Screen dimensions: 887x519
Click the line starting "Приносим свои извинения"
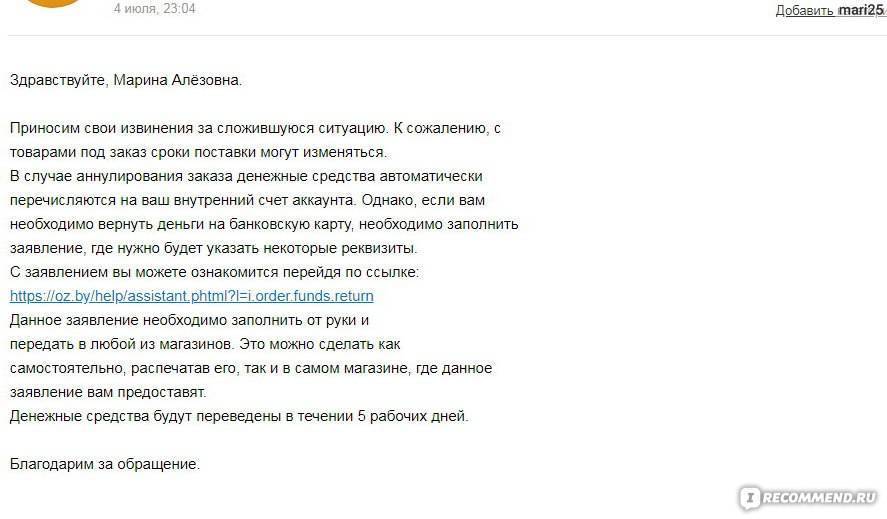254,128
